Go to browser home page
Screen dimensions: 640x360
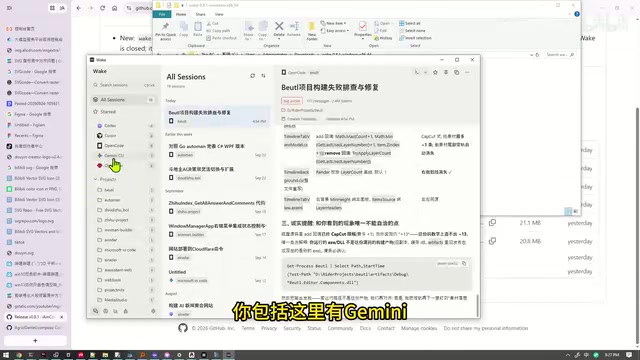[x=115, y=8]
